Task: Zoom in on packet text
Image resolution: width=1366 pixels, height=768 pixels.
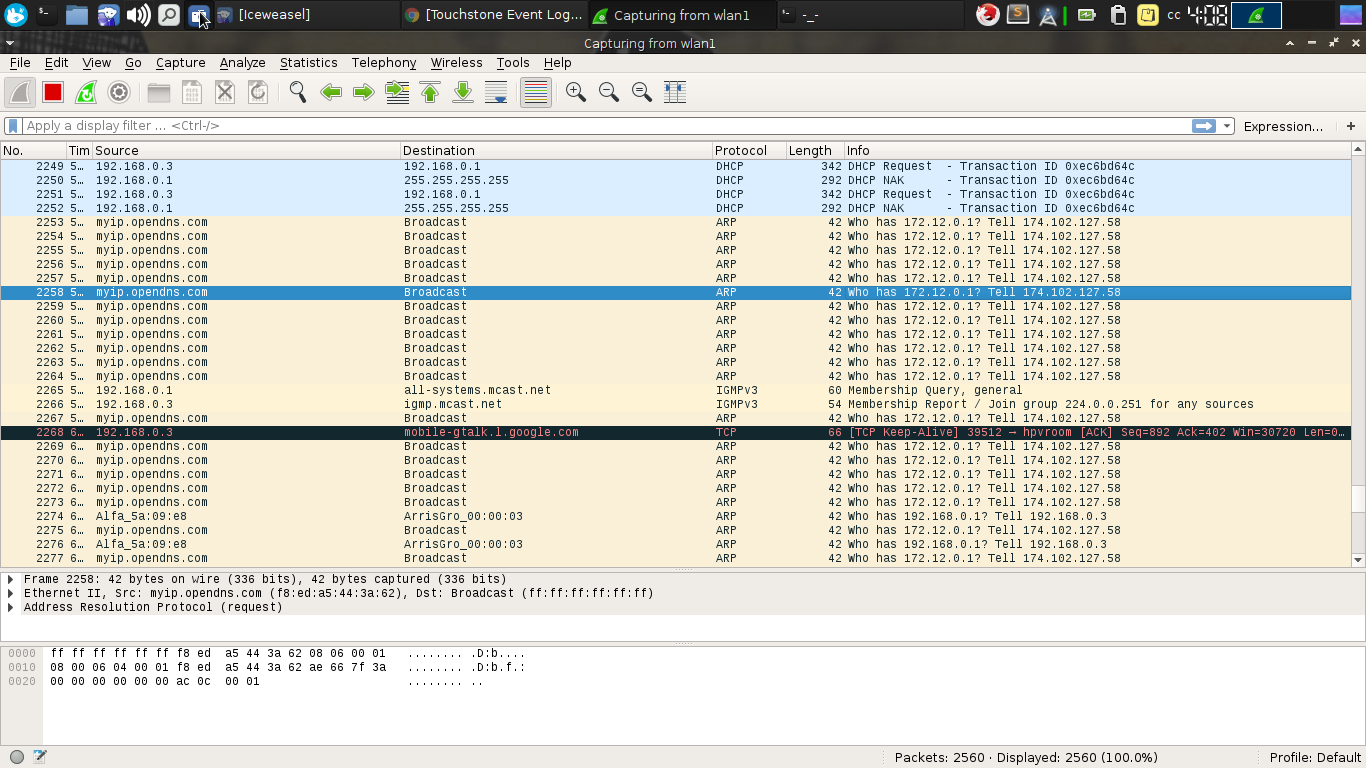Action: point(576,92)
